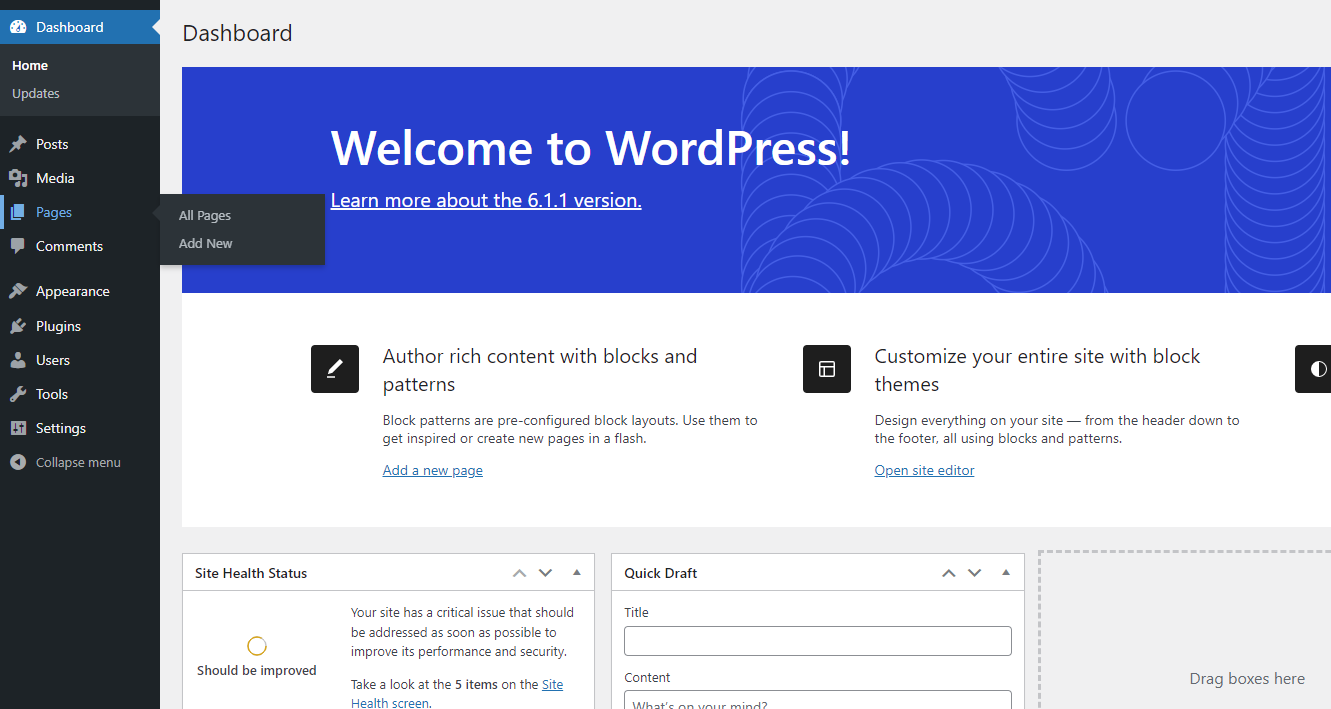
Task: Click the Plugins plug icon
Action: click(x=18, y=326)
